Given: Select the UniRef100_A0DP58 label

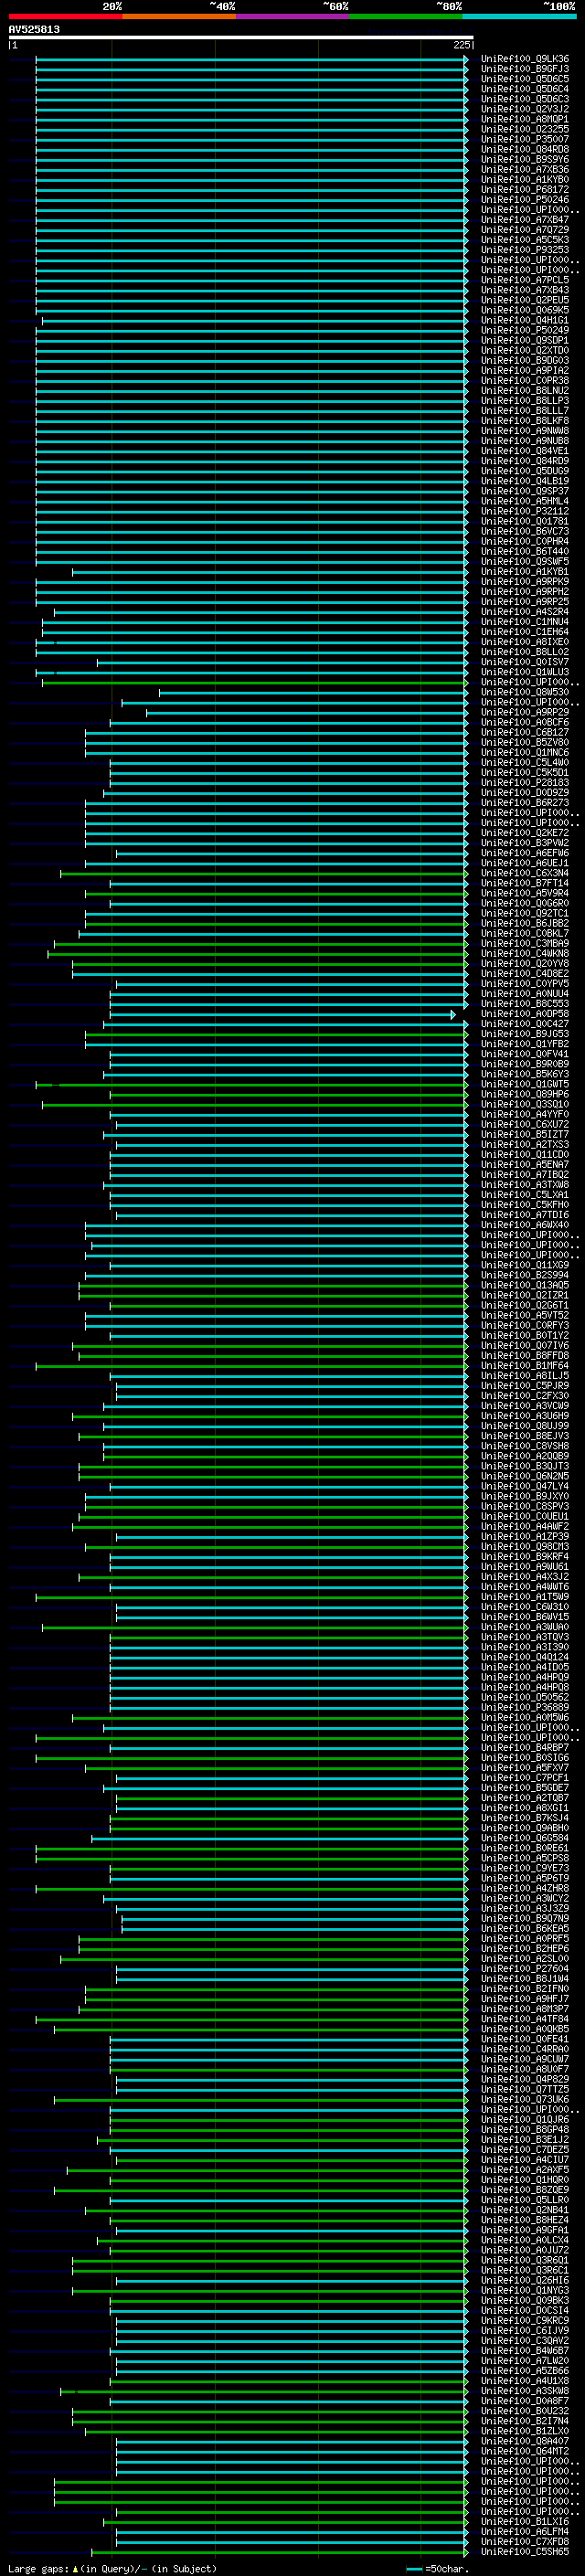Looking at the screenshot, I should 525,1014.
